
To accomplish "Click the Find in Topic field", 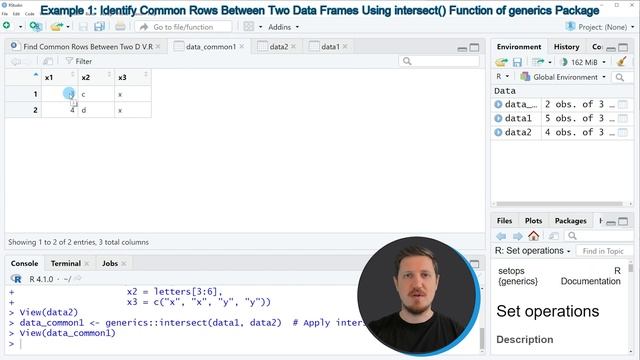I will pos(603,251).
